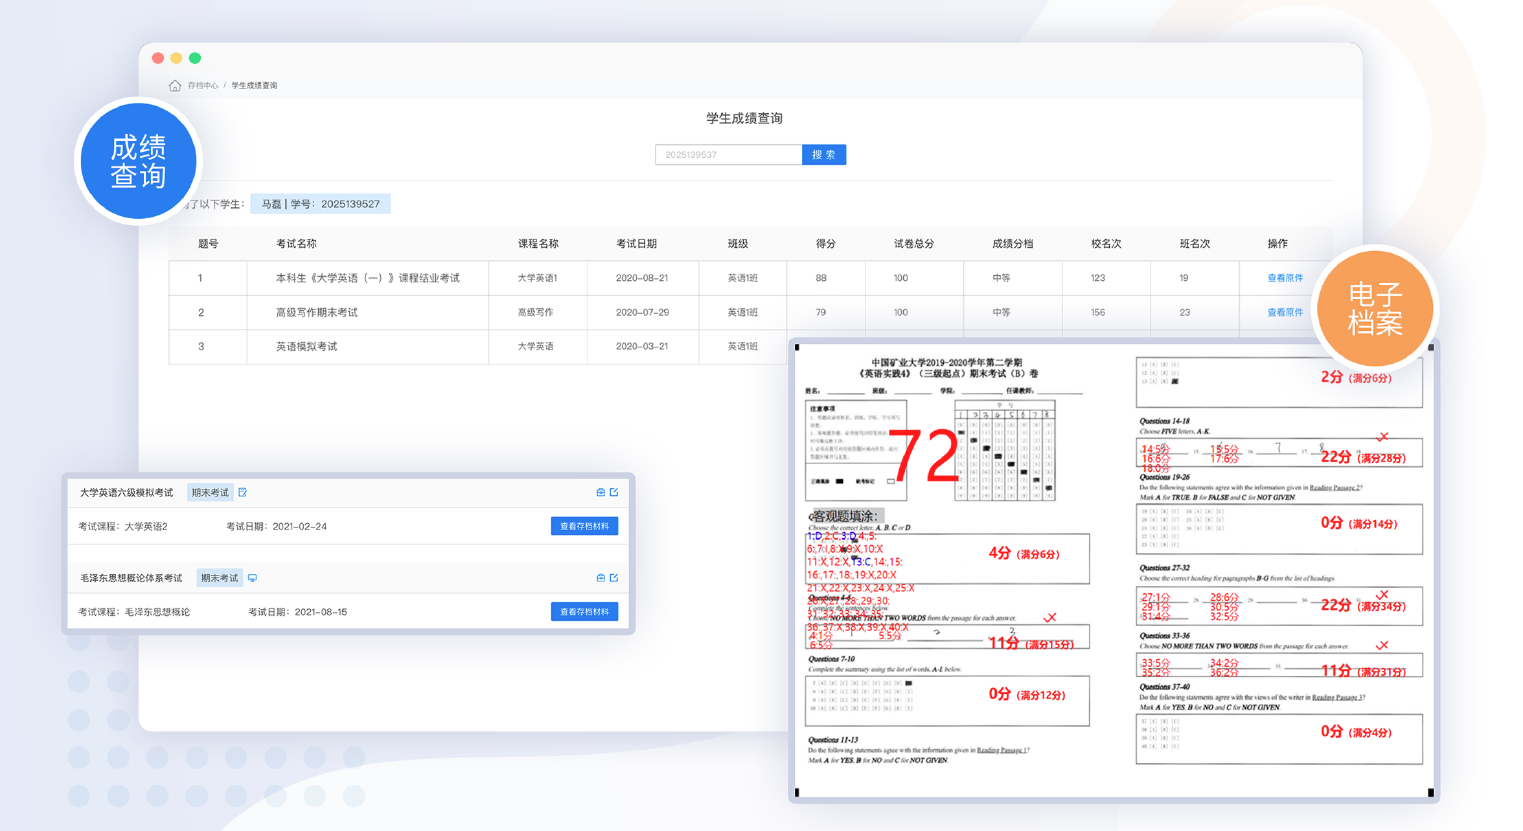1523x831 pixels.
Task: Click briefcase icon on 大学英语六级模拟考试 row
Action: pyautogui.click(x=601, y=492)
